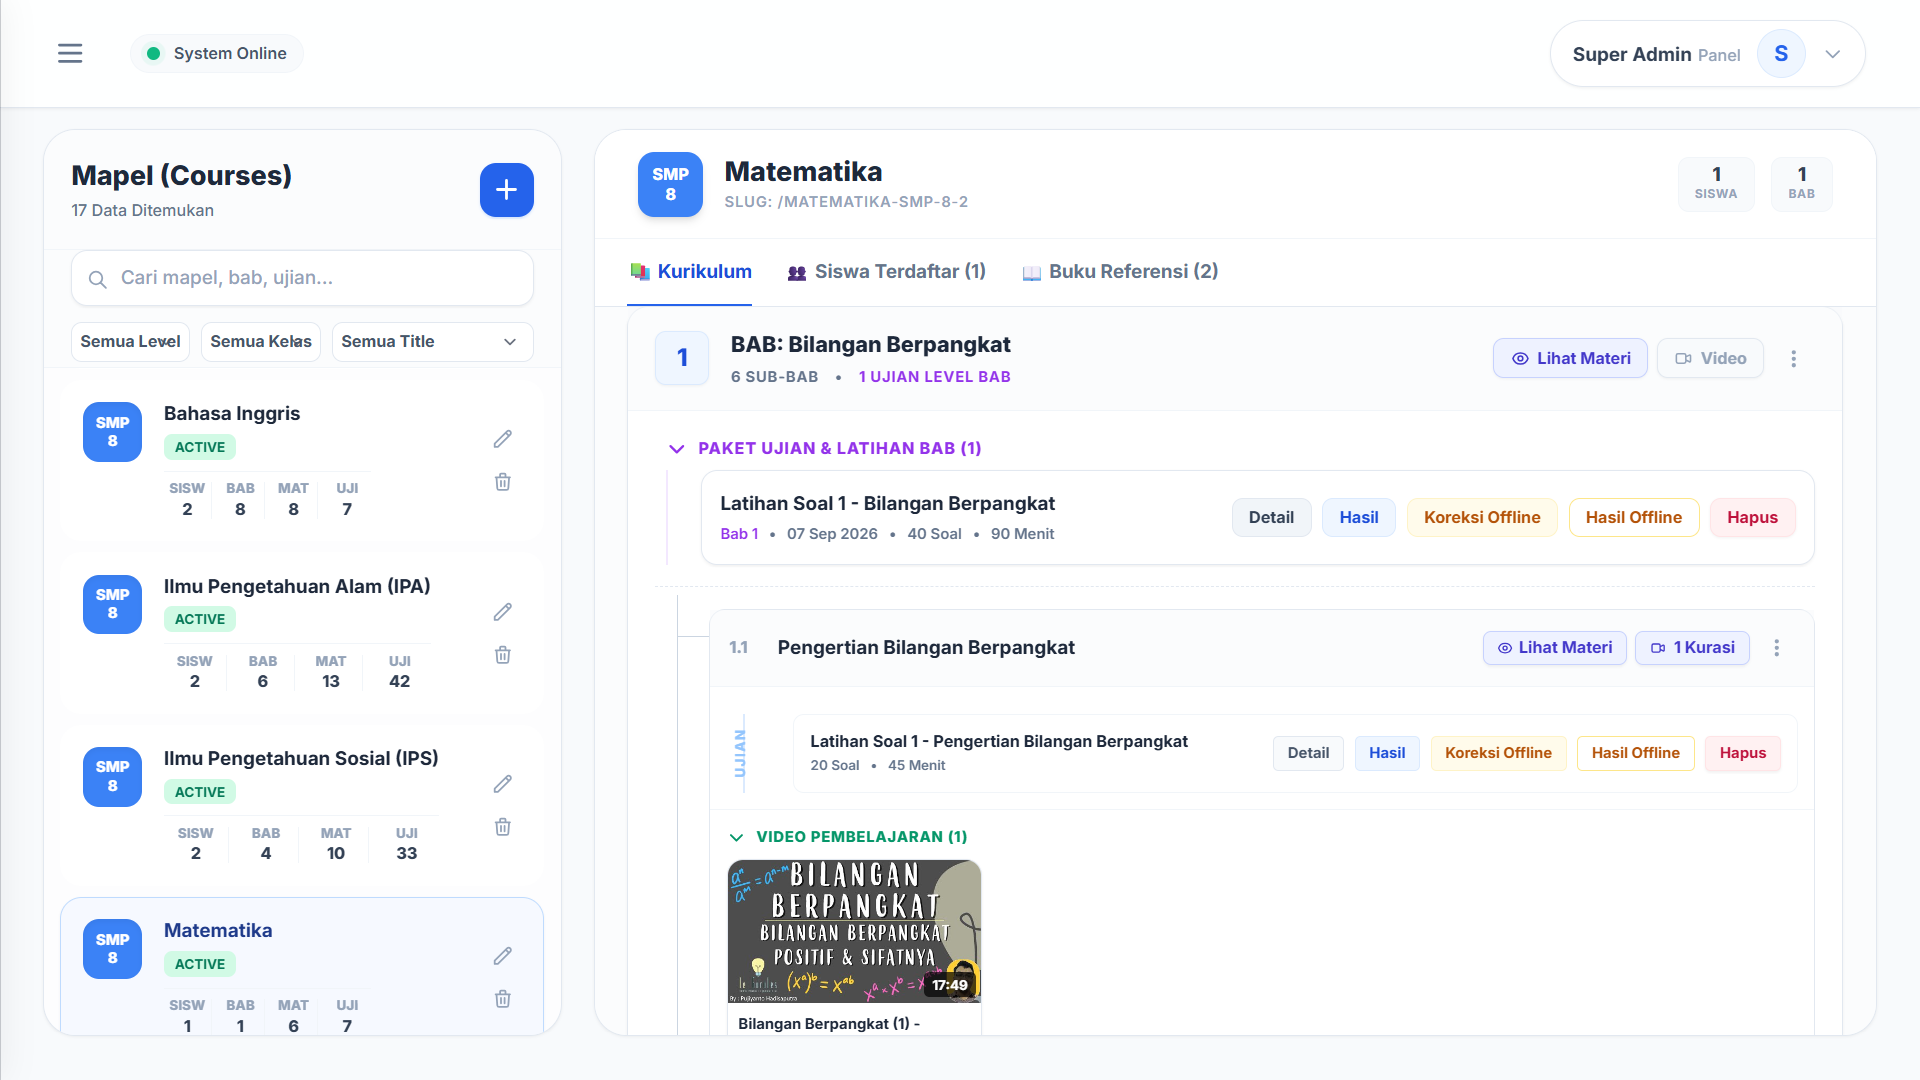Edit the Ilmu Pengetahuan Sosial (IPS) course

[x=503, y=784]
